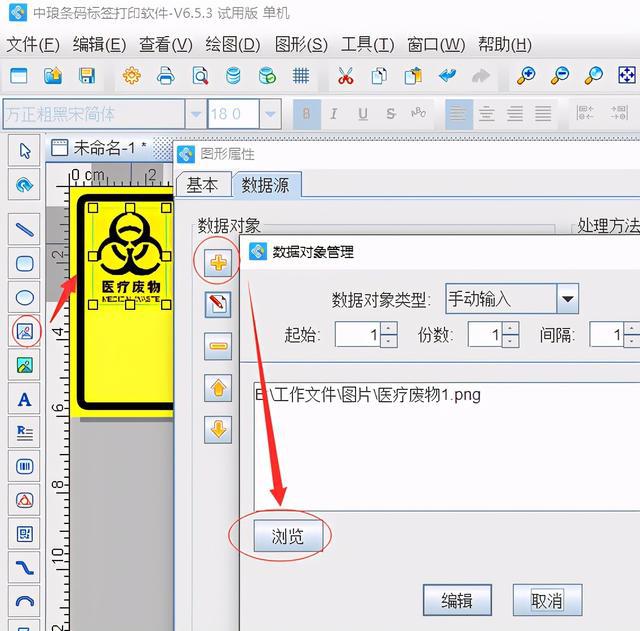Toggle align left text button
The width and height of the screenshot is (640, 631).
point(458,114)
